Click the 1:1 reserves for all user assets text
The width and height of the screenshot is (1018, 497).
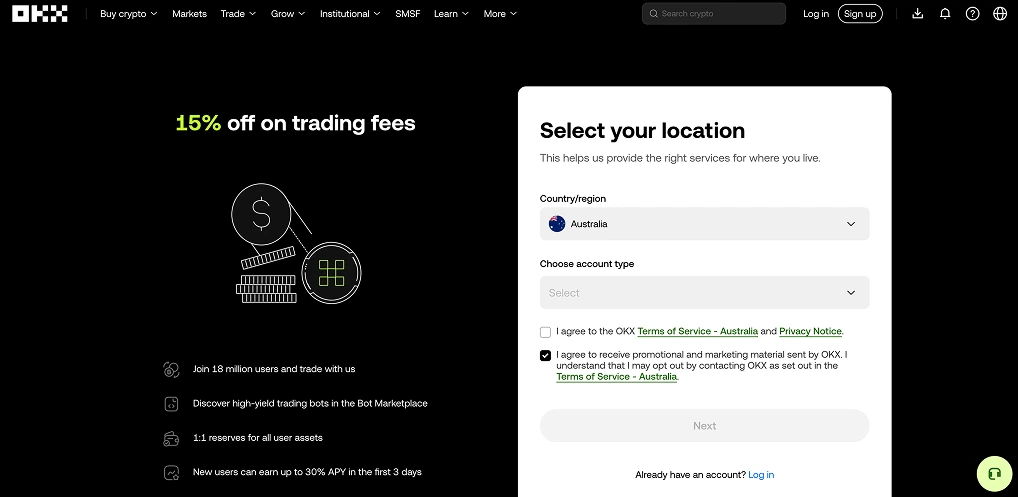pyautogui.click(x=258, y=438)
